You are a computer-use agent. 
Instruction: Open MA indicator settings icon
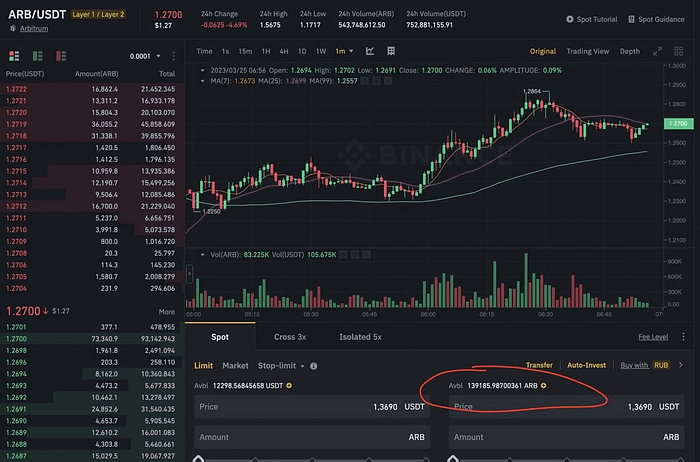[376, 81]
